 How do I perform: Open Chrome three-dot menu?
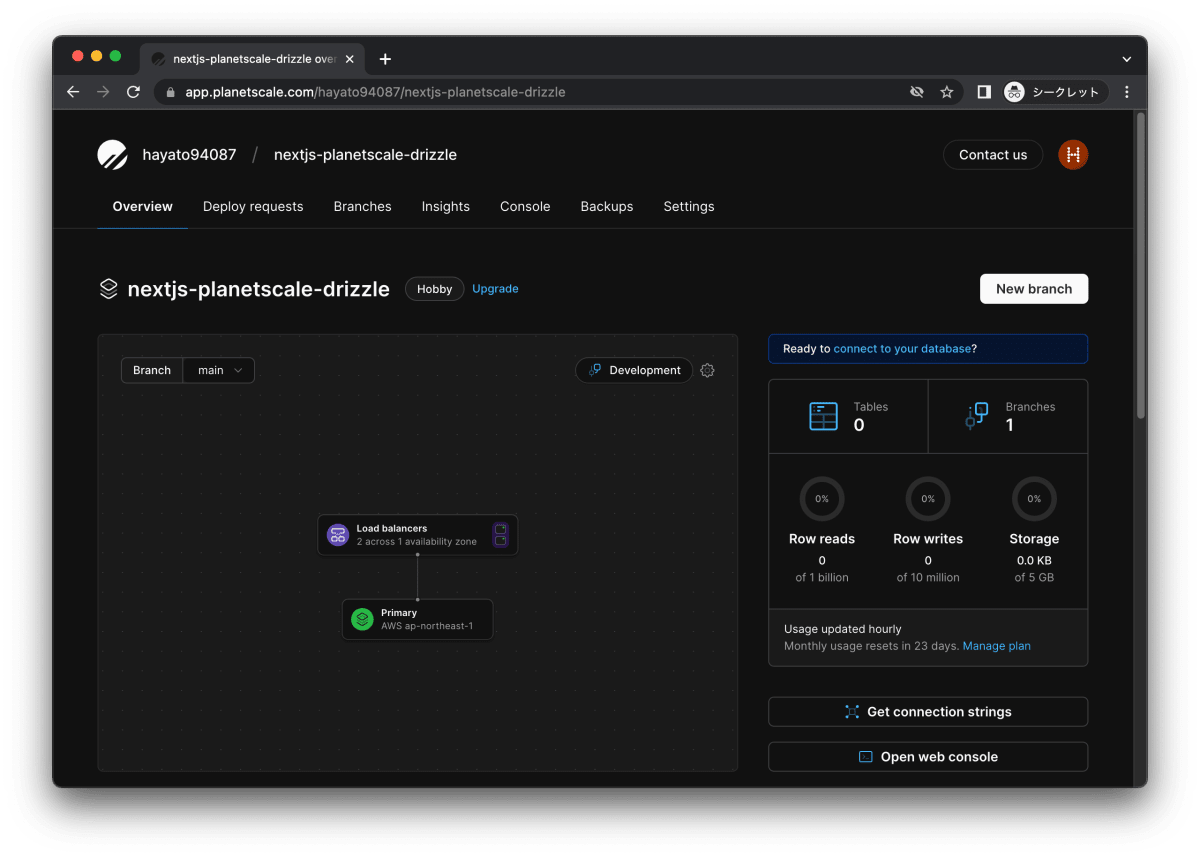[x=1127, y=92]
